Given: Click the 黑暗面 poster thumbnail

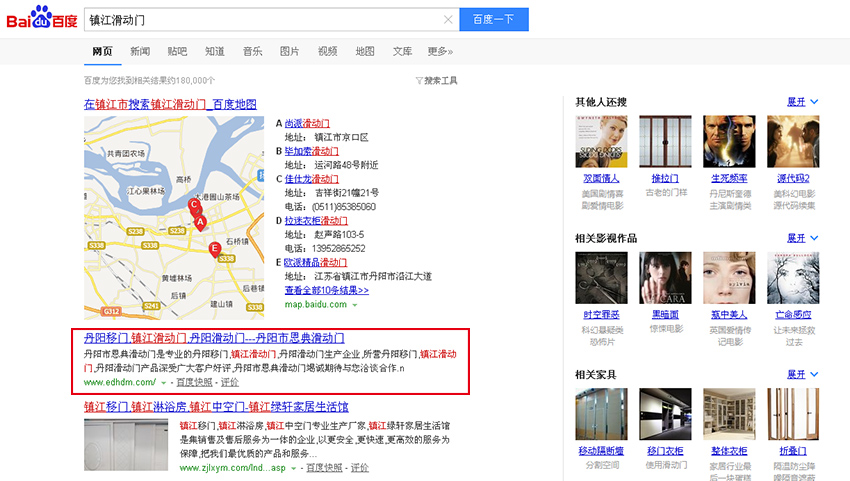Looking at the screenshot, I should [x=665, y=278].
